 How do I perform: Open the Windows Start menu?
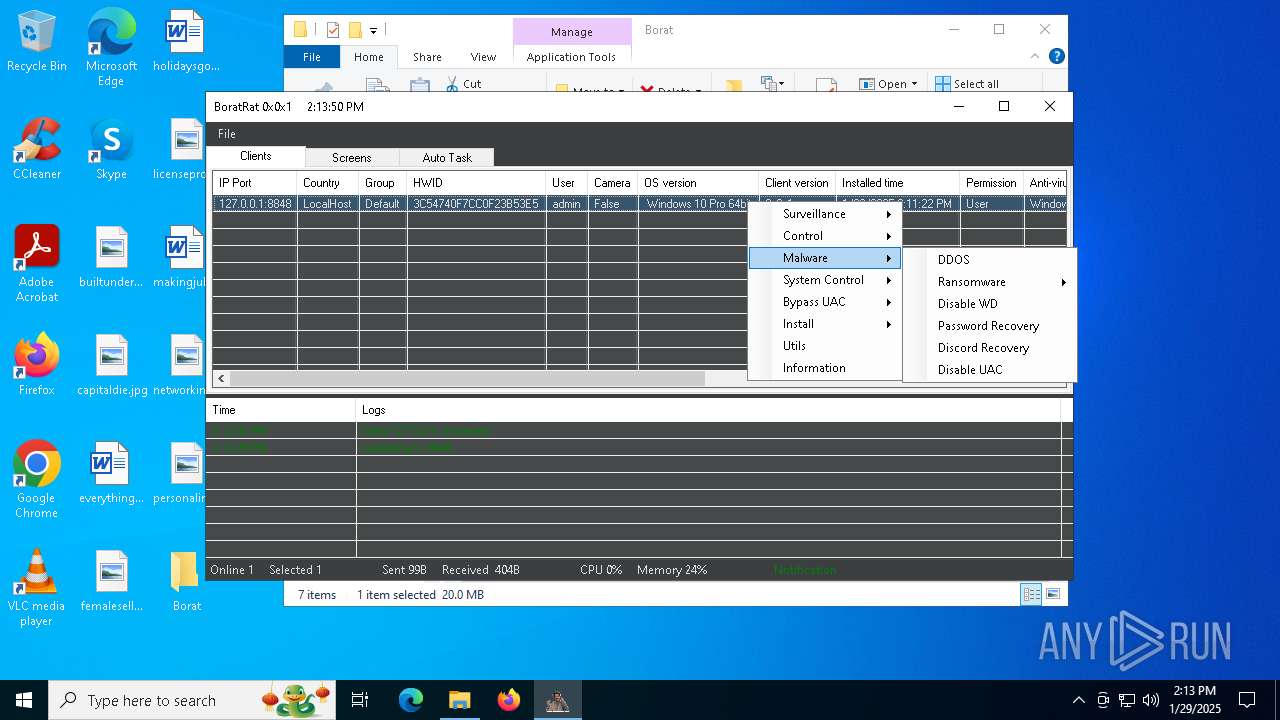pyautogui.click(x=24, y=700)
